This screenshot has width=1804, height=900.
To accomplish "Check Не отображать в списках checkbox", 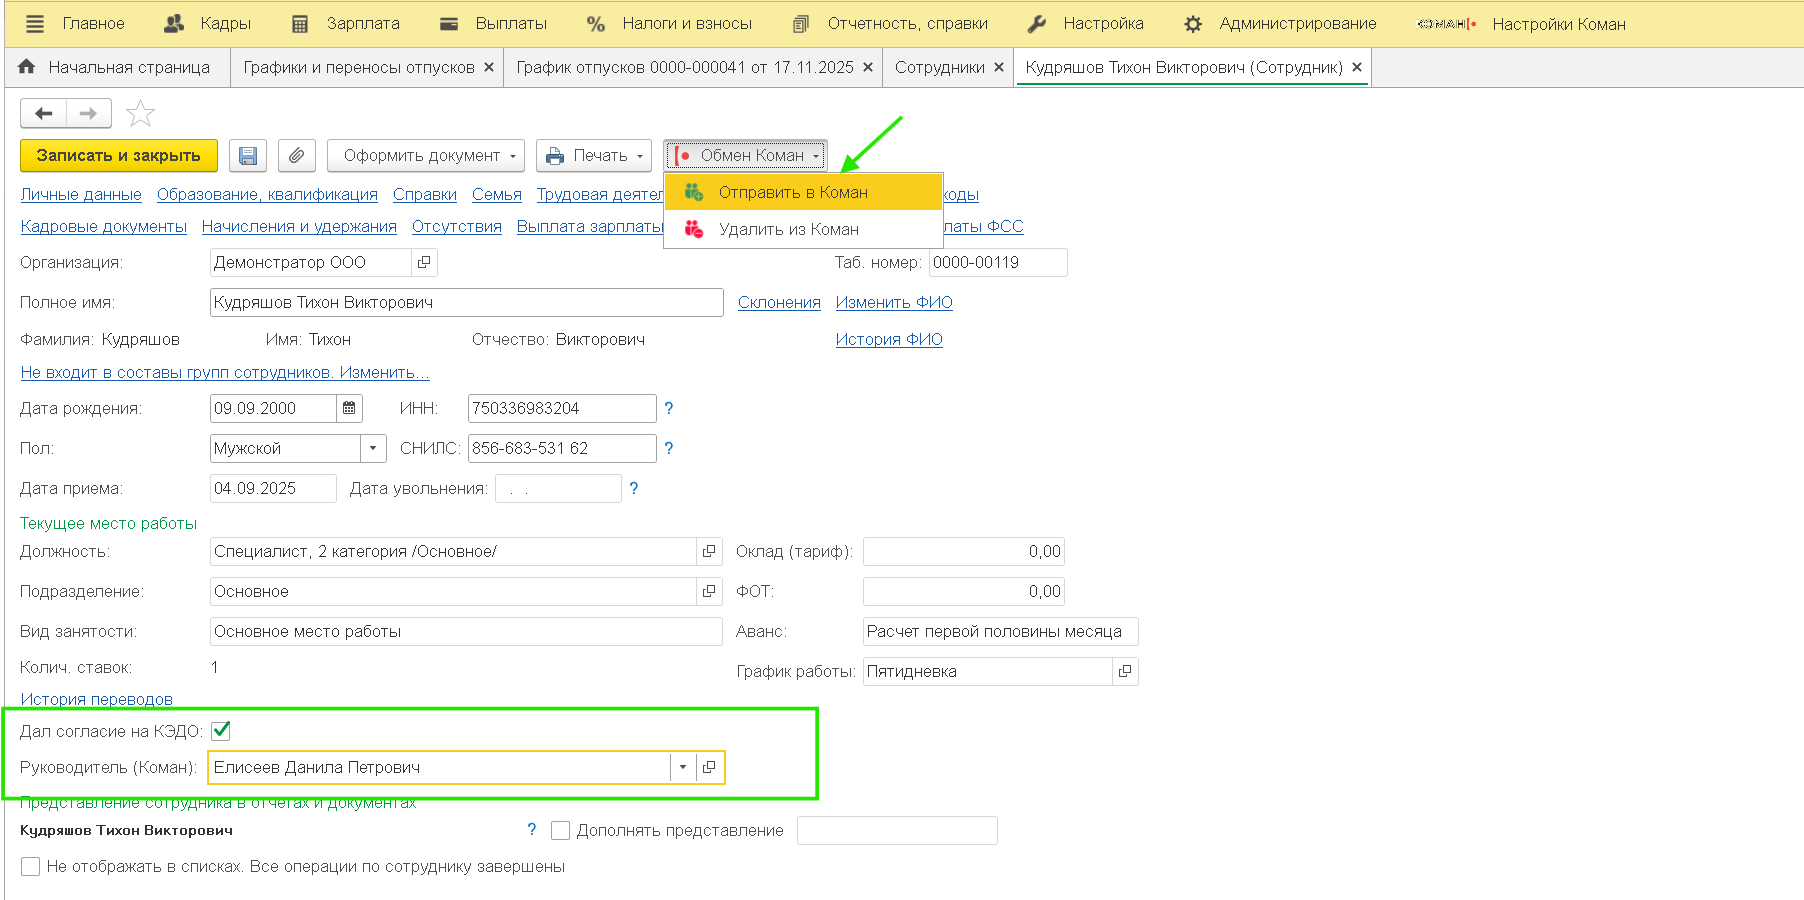I will pyautogui.click(x=31, y=867).
